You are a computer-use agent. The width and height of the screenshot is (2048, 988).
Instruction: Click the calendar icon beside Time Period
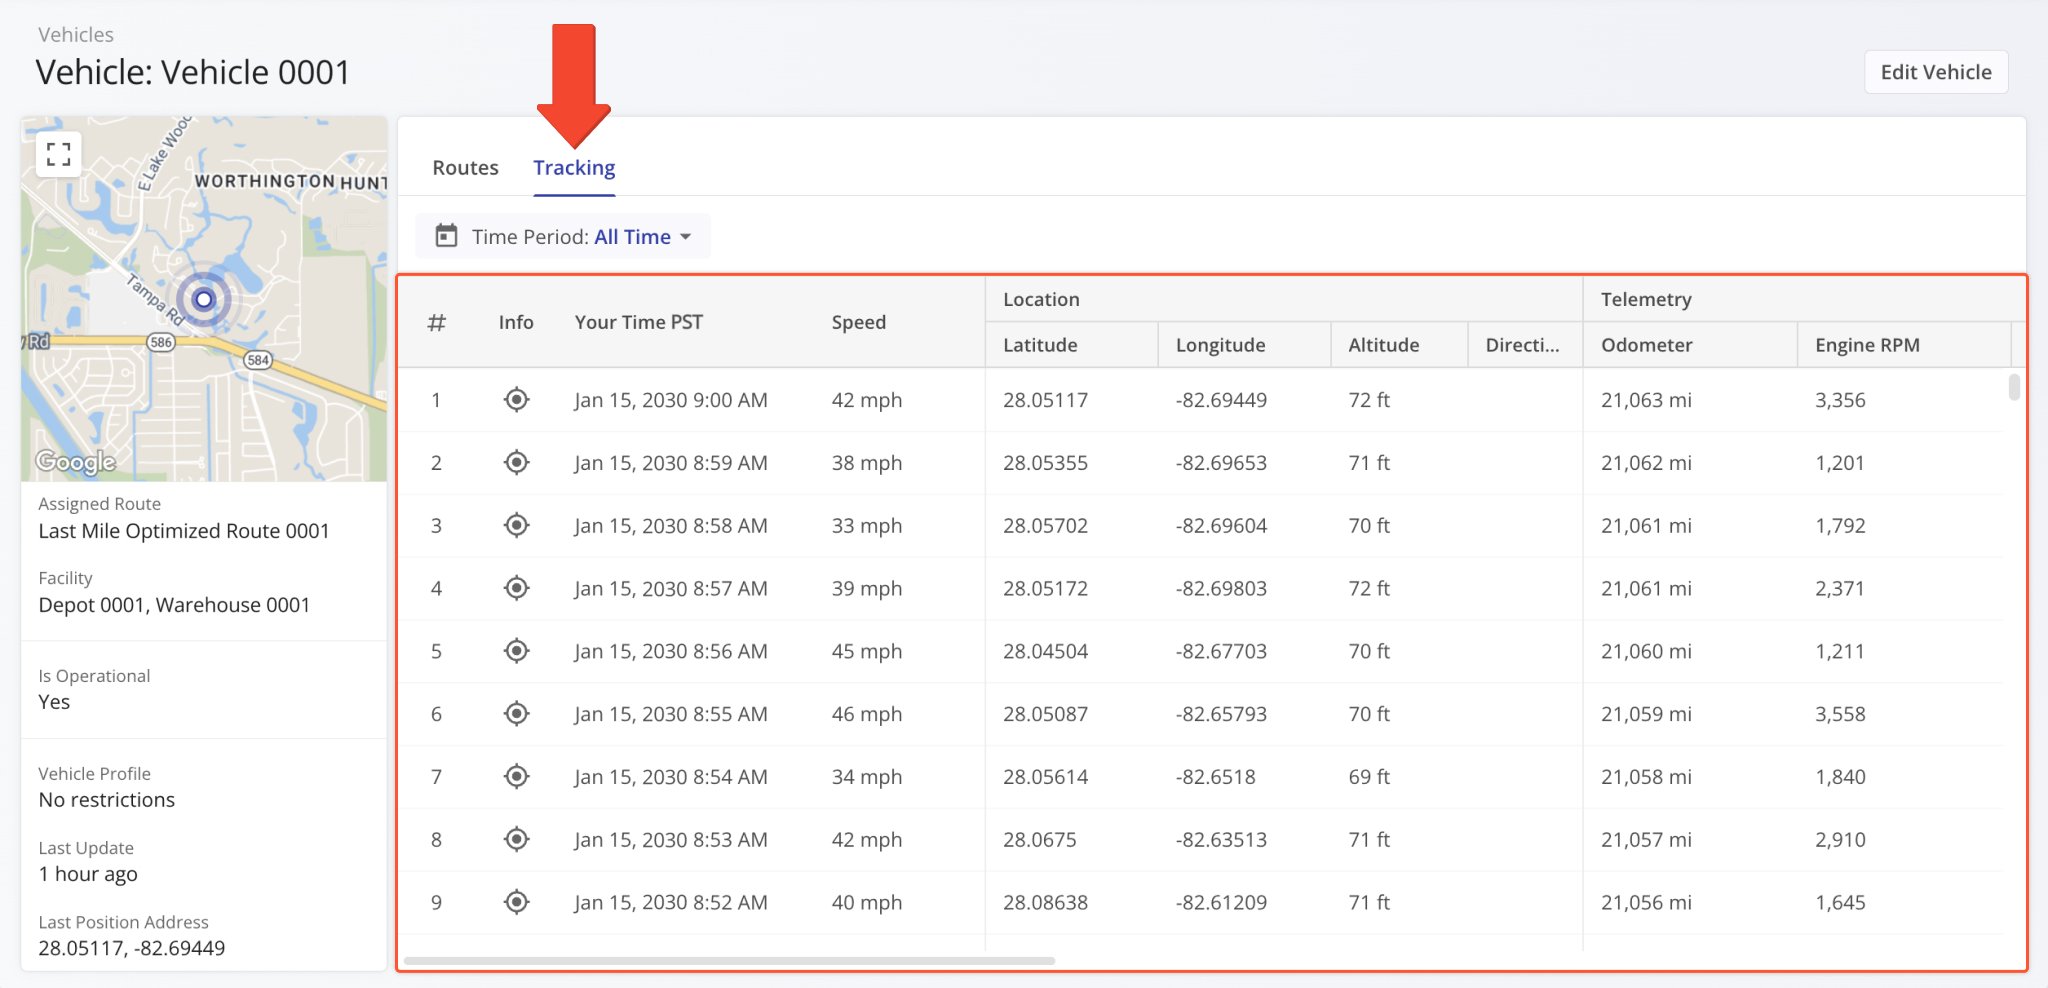tap(446, 236)
